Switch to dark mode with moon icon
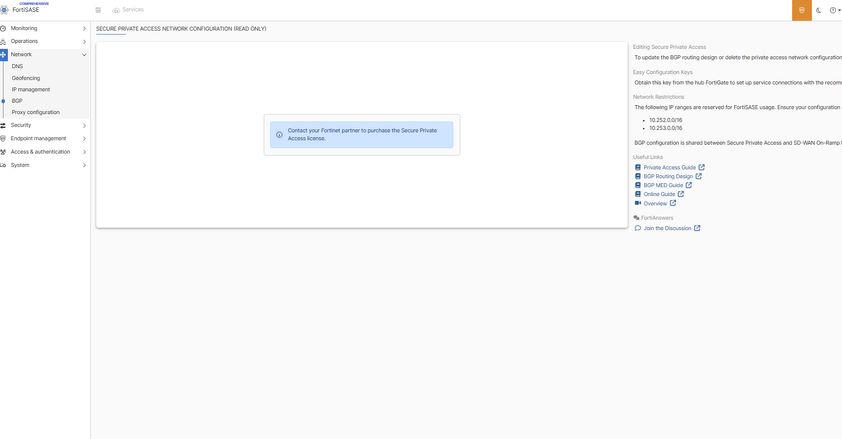The image size is (842, 439). point(819,10)
